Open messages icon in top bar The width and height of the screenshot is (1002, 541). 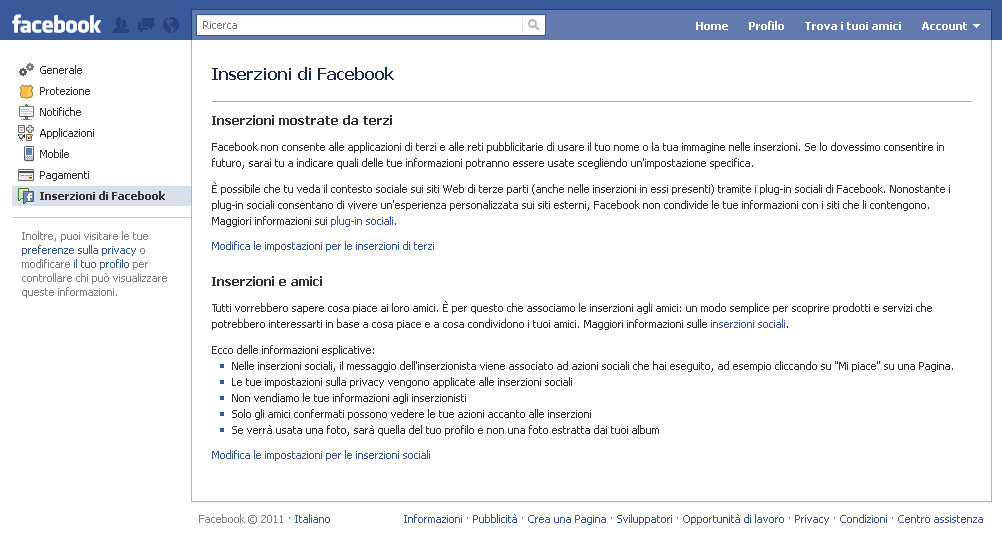click(x=146, y=26)
